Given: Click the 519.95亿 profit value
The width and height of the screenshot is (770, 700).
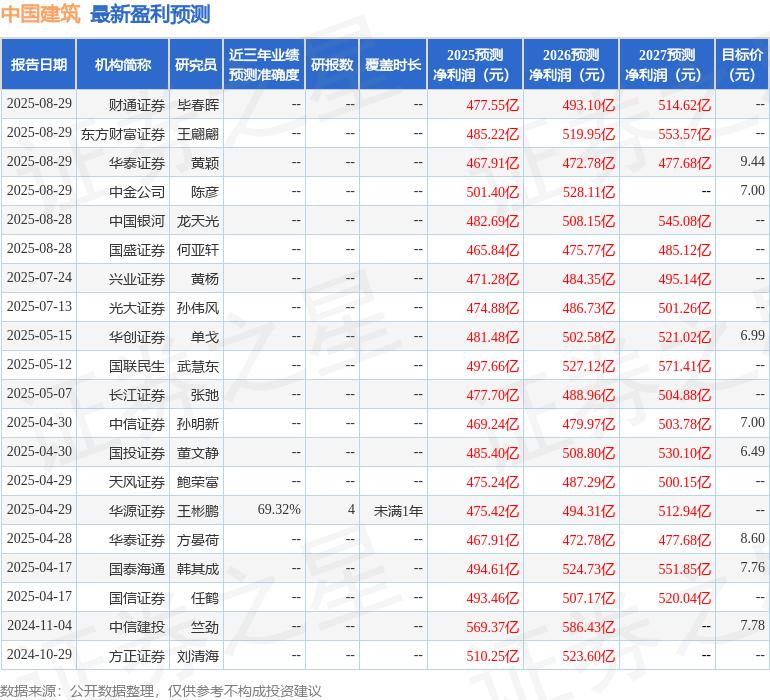Looking at the screenshot, I should point(588,134).
